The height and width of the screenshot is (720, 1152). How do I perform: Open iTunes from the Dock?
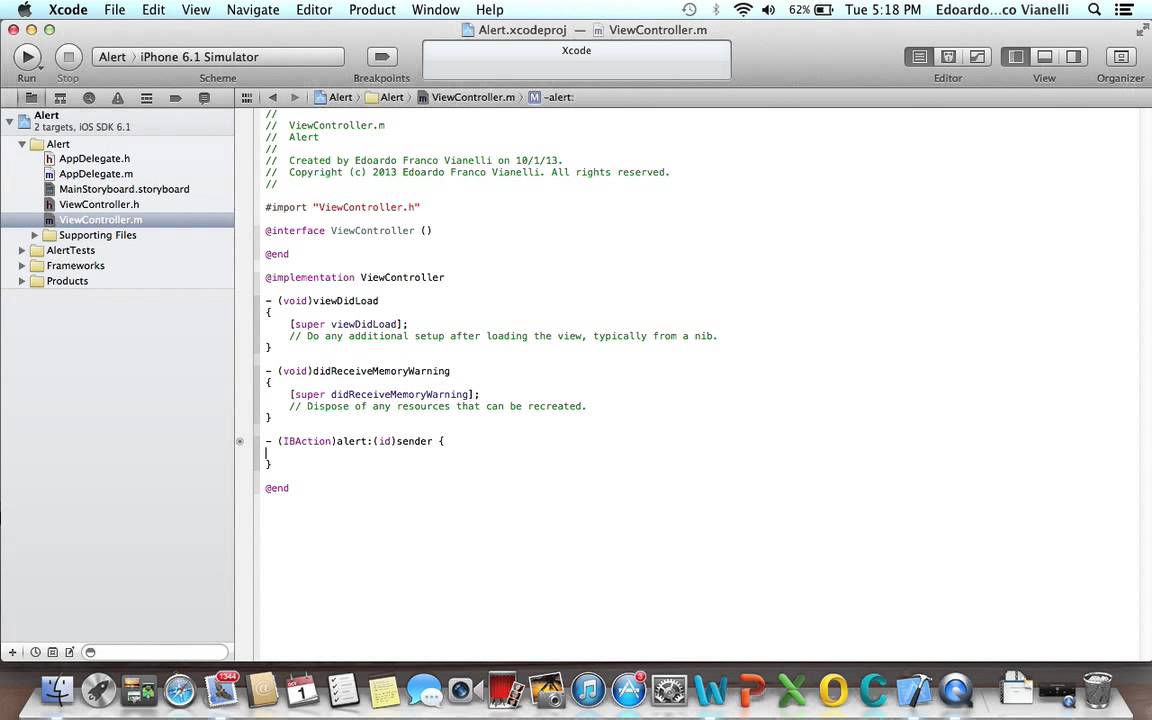click(x=588, y=691)
